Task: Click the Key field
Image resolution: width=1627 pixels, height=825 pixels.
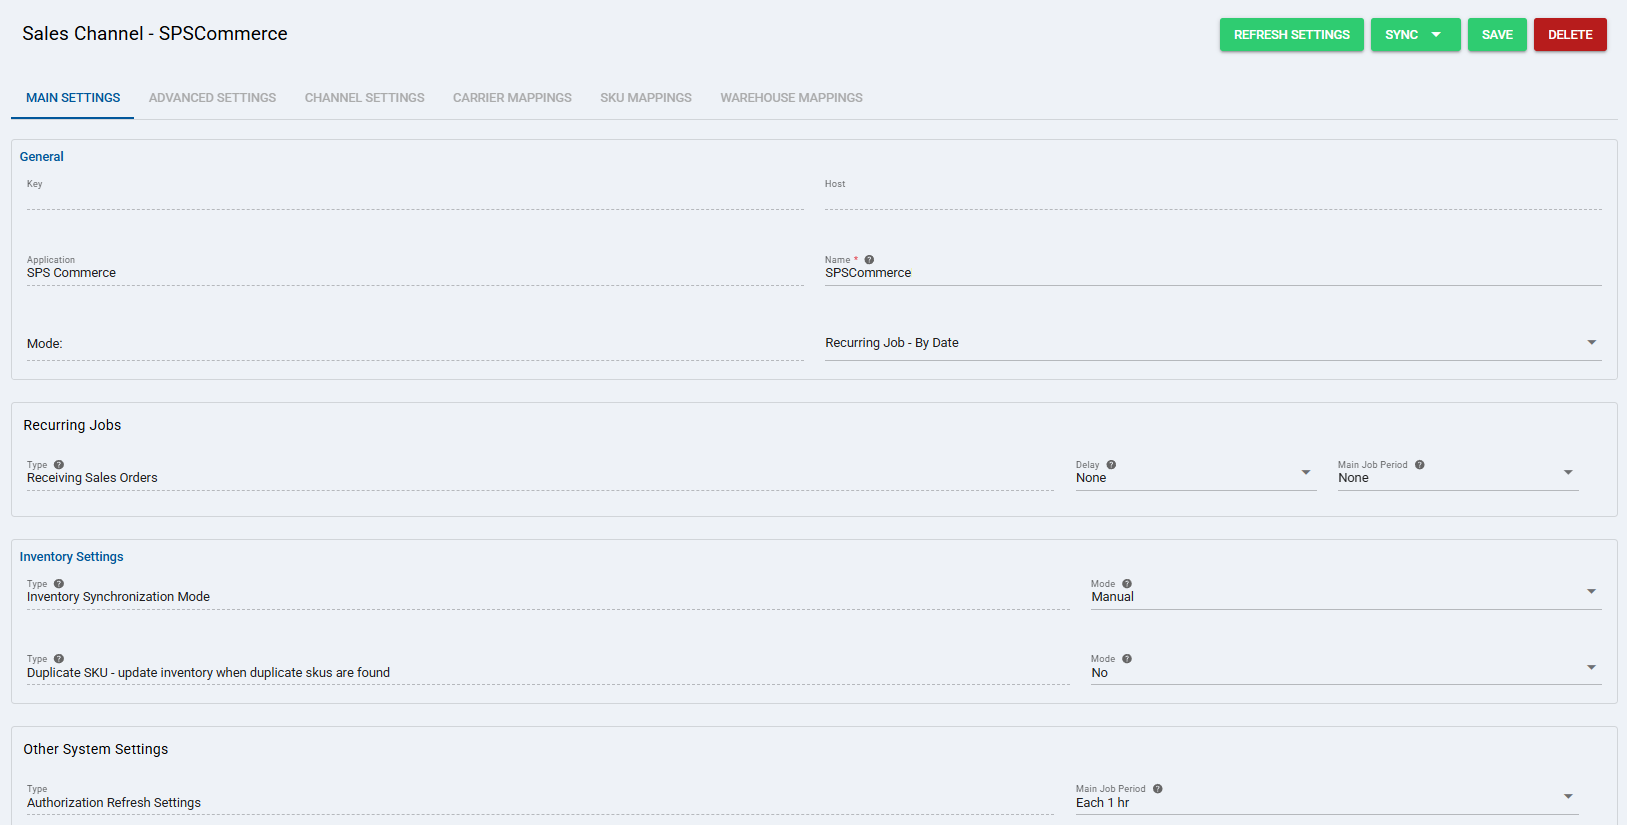Action: coord(415,194)
